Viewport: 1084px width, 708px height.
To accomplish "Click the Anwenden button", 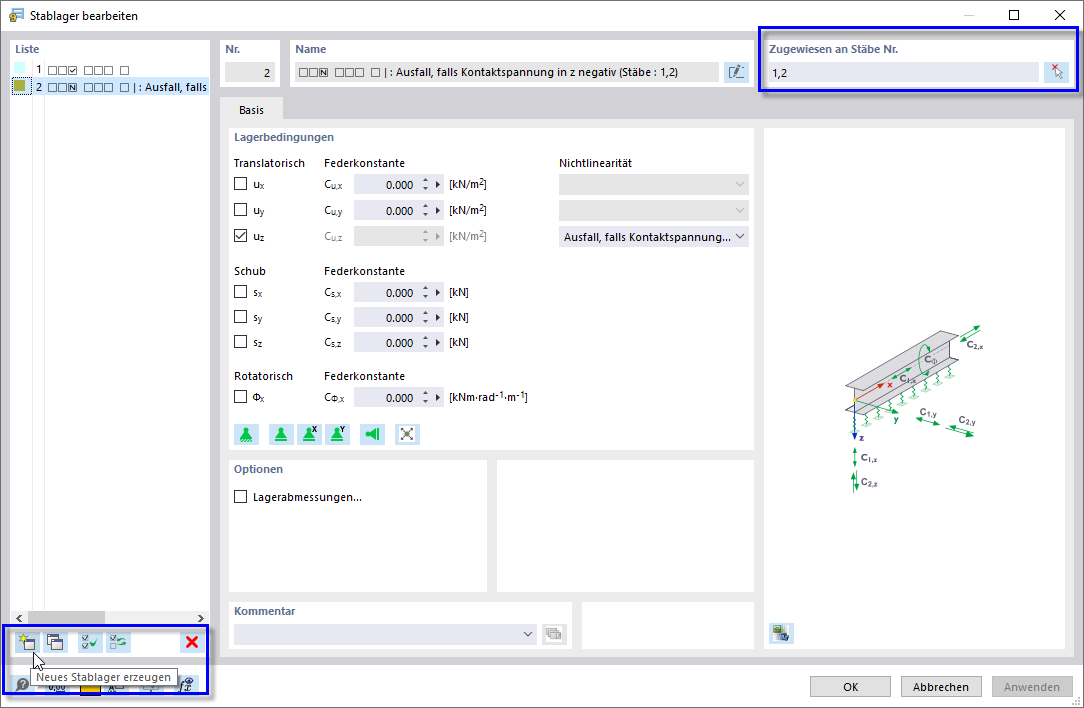I will click(x=1031, y=687).
